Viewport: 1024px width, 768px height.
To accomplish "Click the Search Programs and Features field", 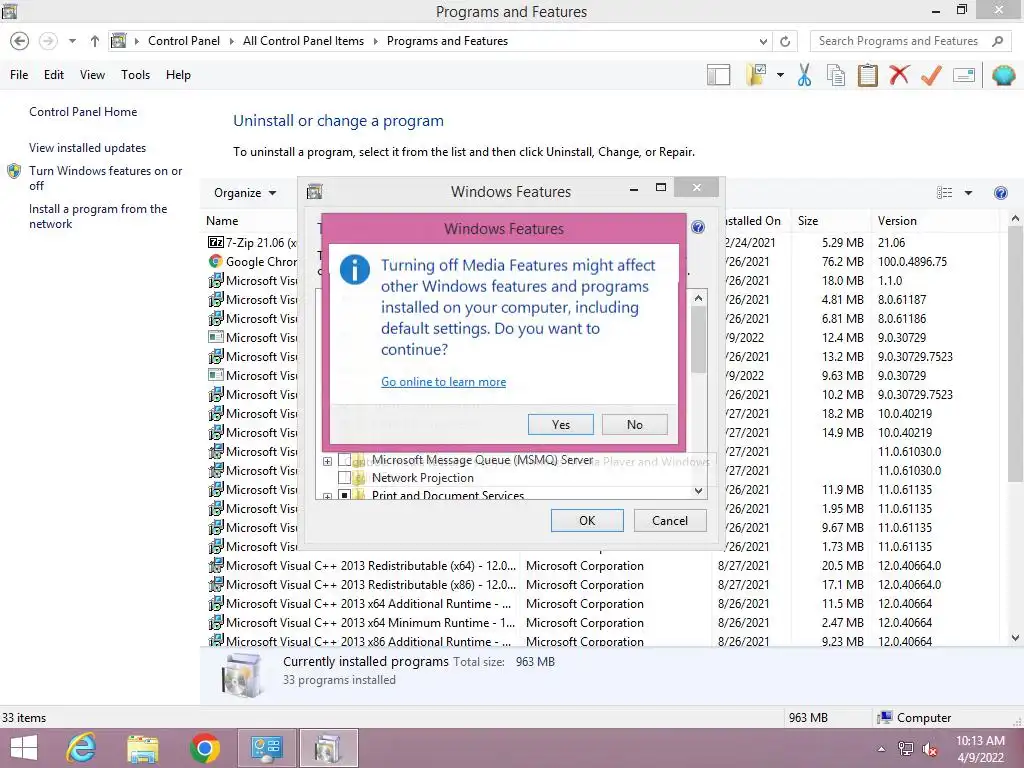I will coord(912,41).
